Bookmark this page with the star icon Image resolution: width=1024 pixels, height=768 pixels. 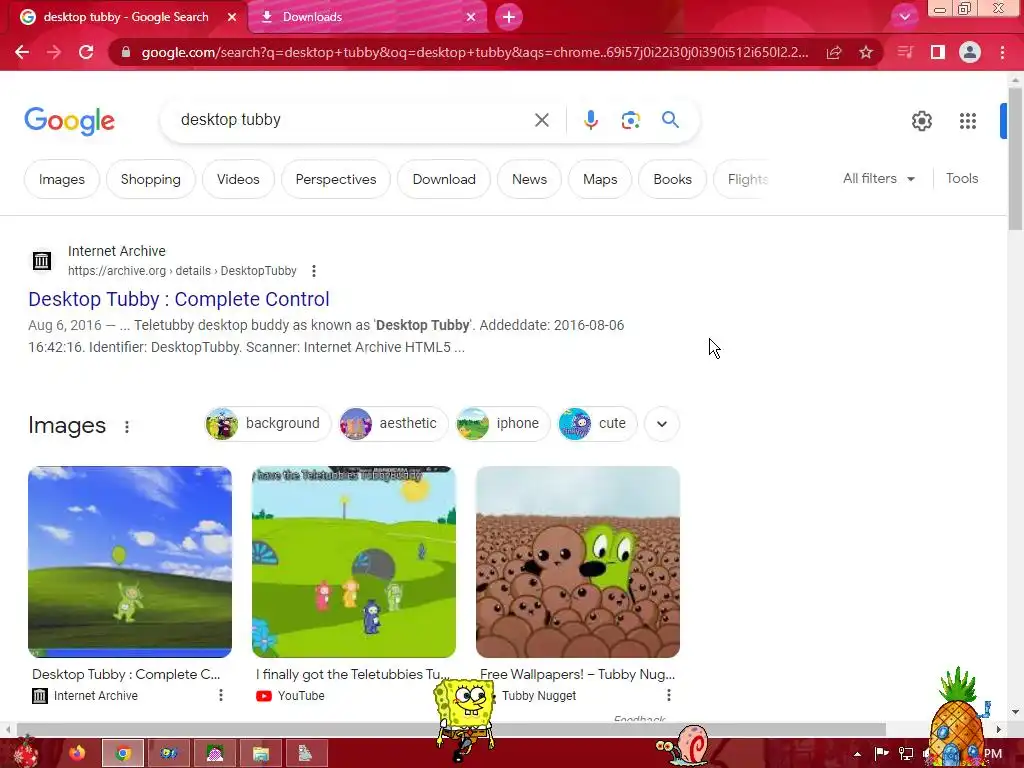[x=866, y=52]
